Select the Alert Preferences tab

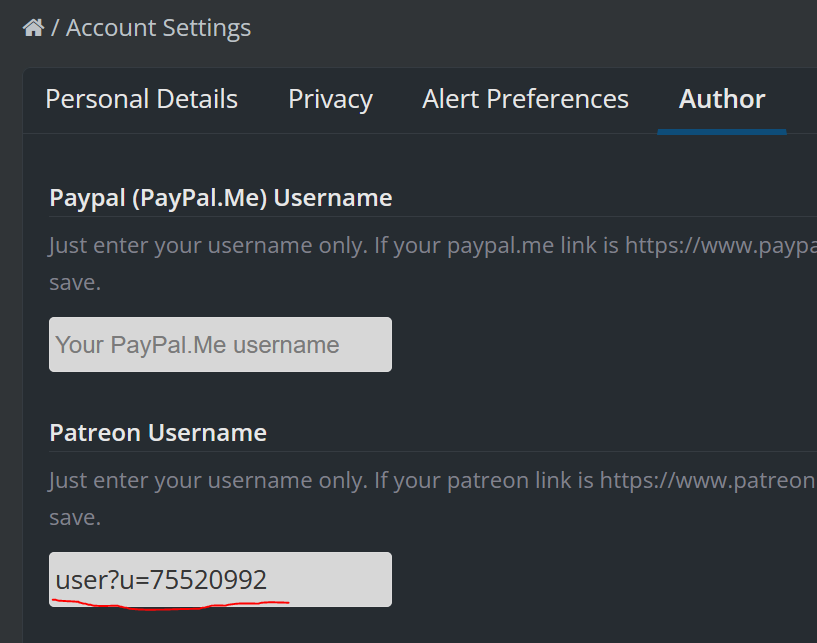tap(525, 99)
